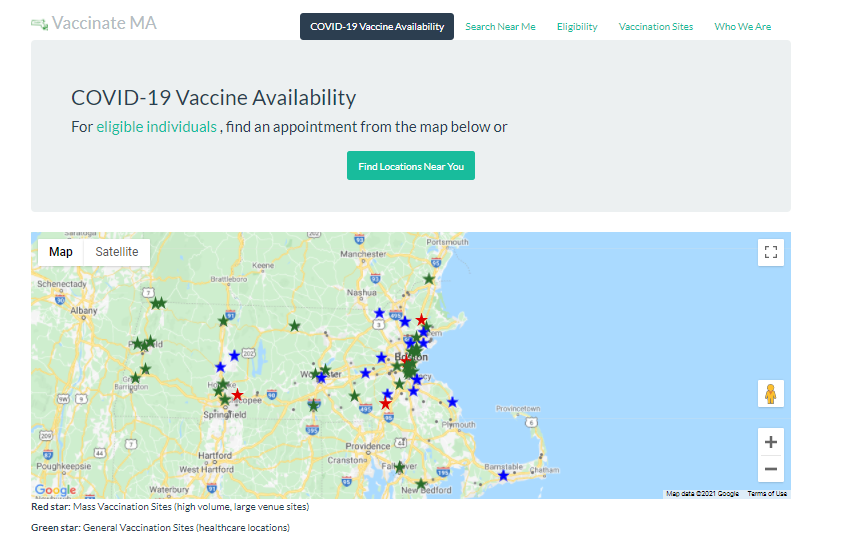Click the red star near Chicopee
This screenshot has width=853, height=543.
(237, 395)
